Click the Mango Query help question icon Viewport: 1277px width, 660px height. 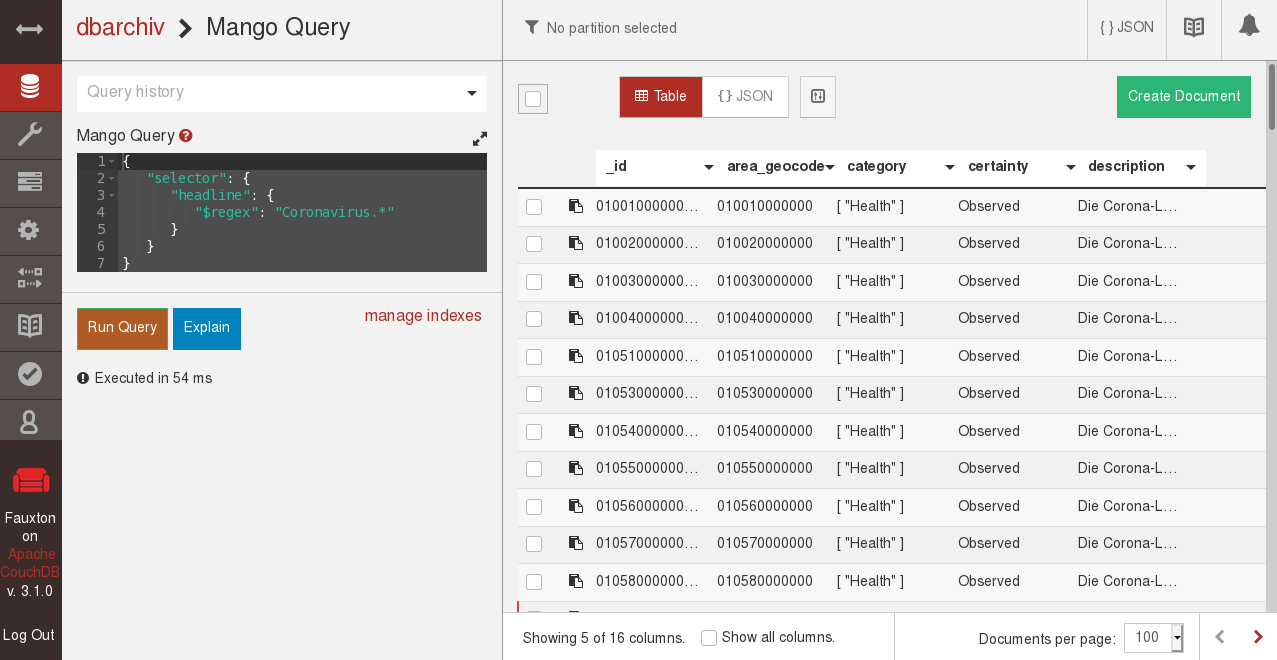coord(186,136)
